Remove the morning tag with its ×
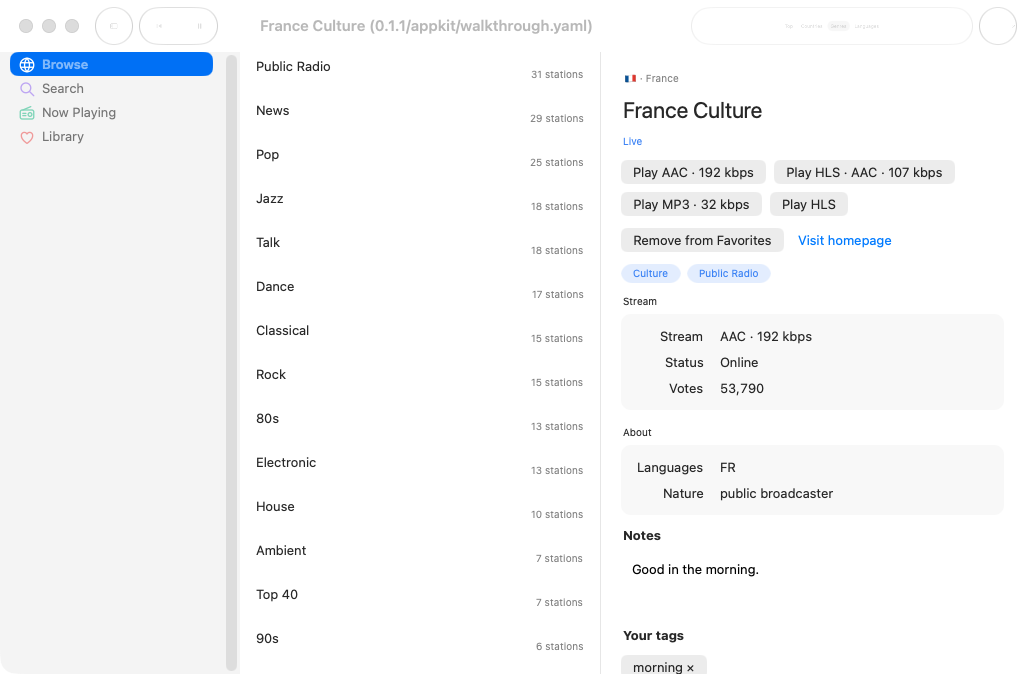Viewport: 1024px width, 674px height. 690,667
